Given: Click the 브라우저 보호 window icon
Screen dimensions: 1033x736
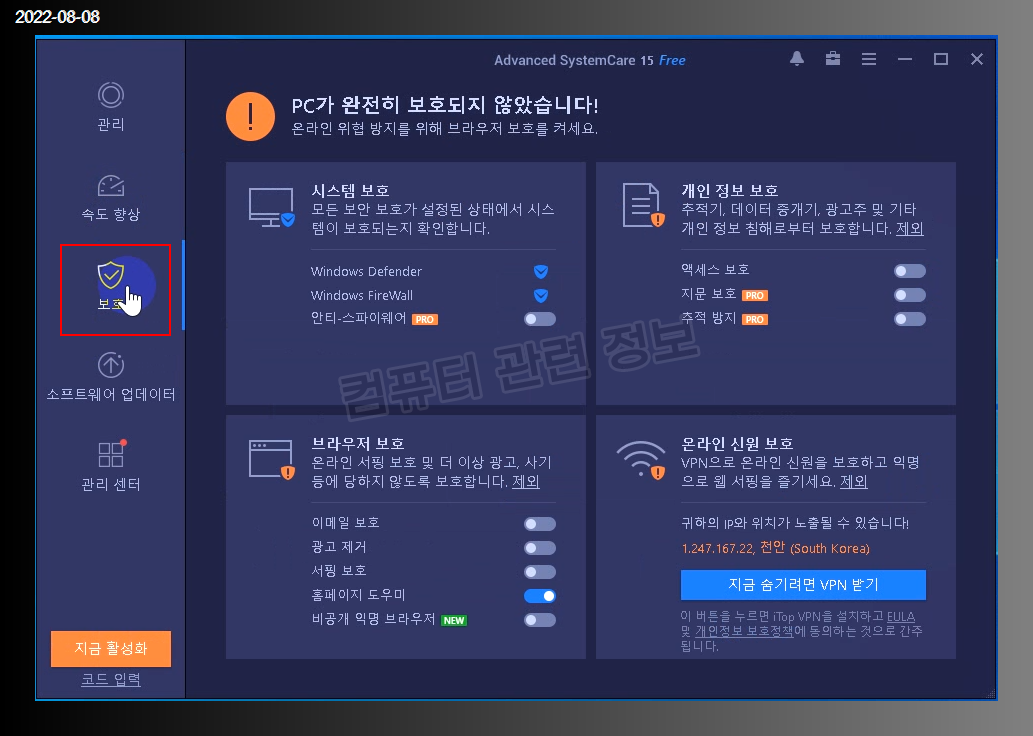Looking at the screenshot, I should click(271, 459).
